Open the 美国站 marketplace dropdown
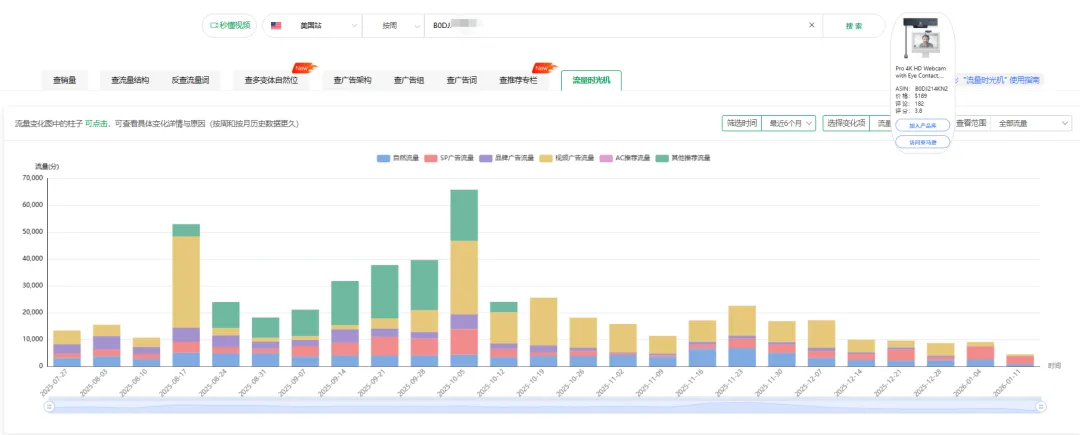1080x435 pixels. (x=313, y=26)
